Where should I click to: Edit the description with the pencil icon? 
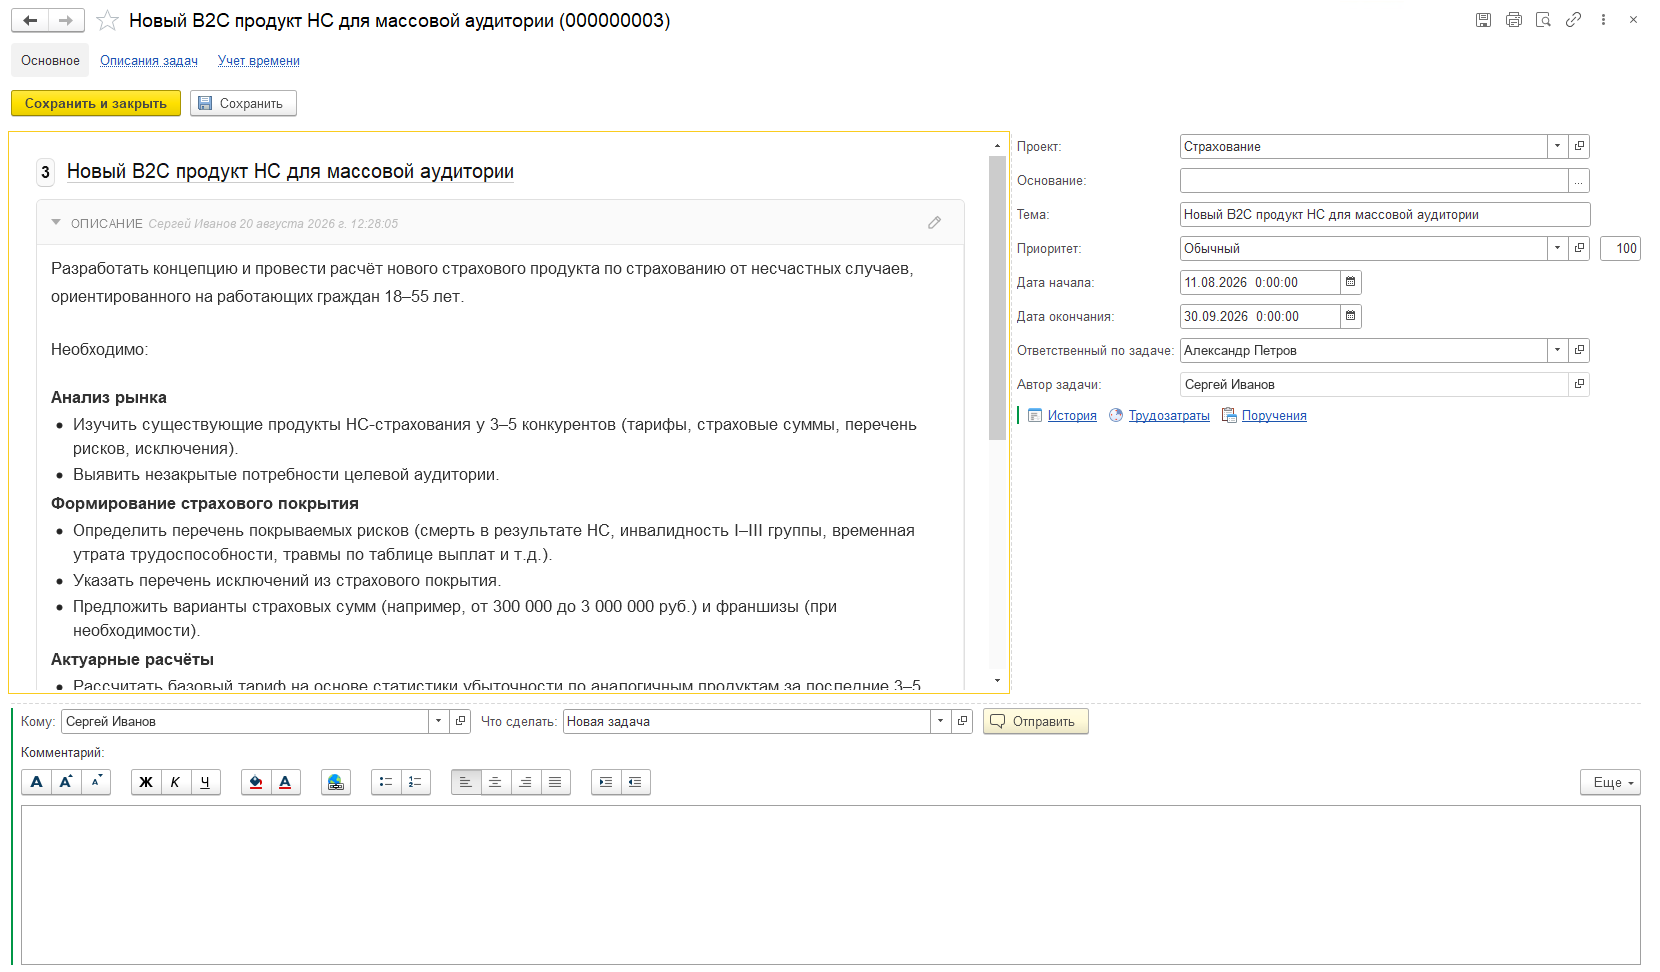(934, 223)
